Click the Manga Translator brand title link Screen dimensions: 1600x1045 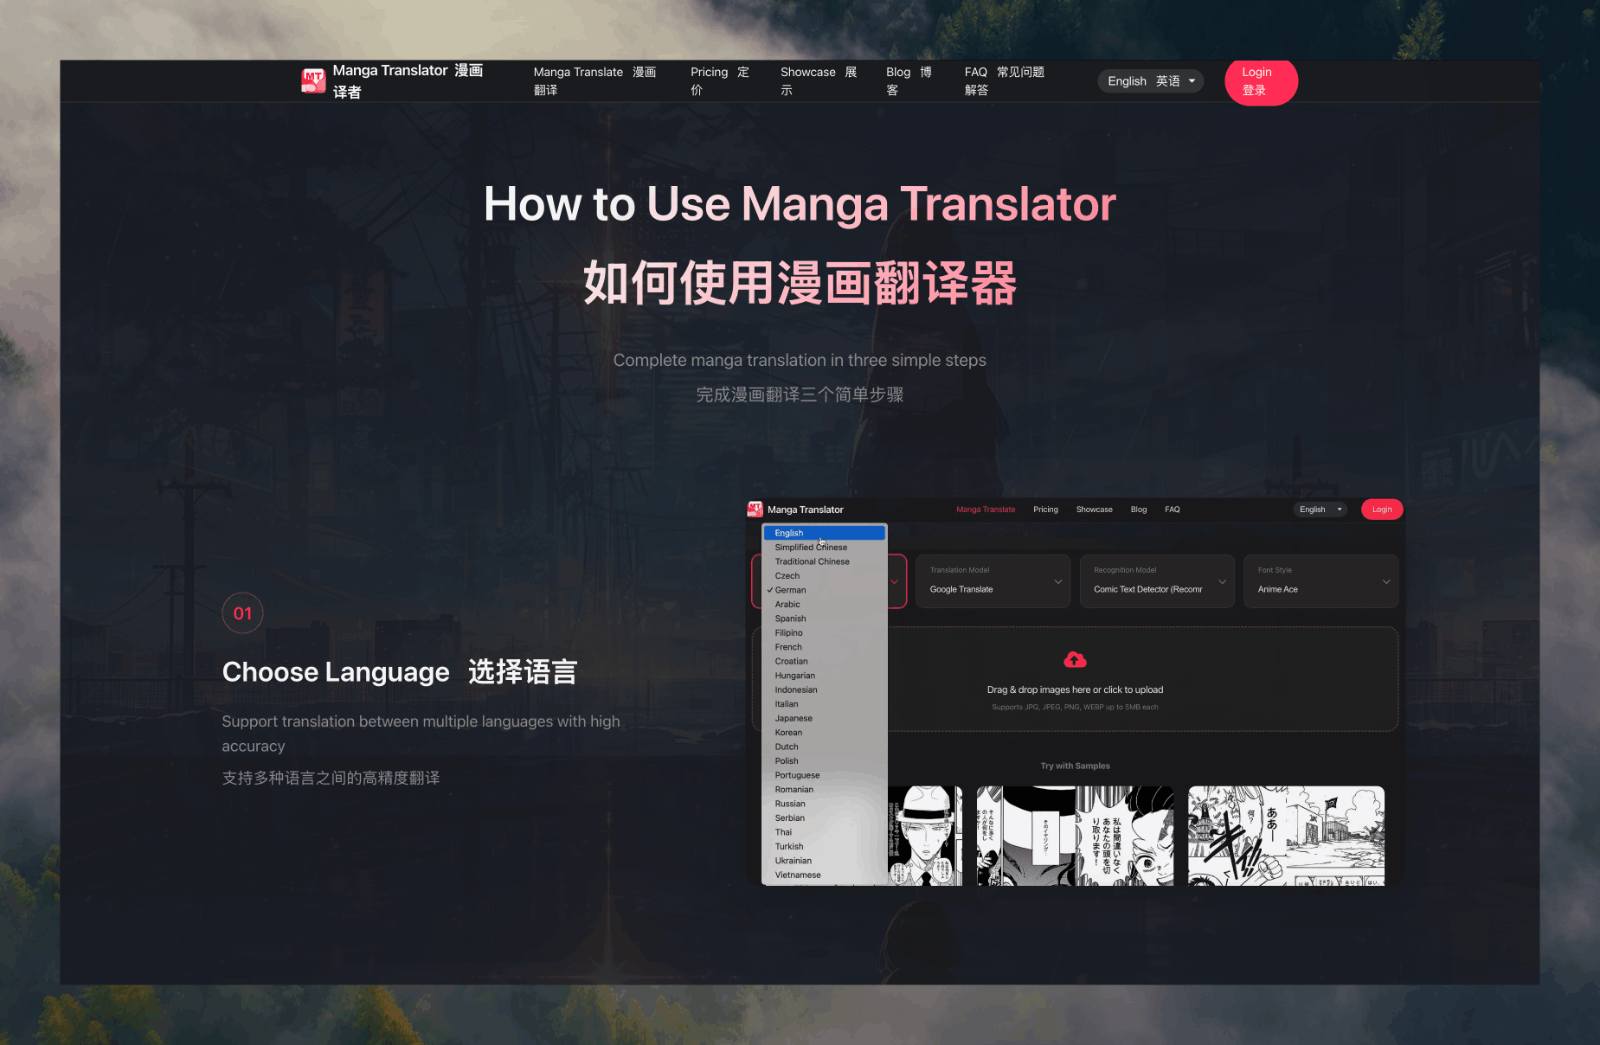pos(408,81)
